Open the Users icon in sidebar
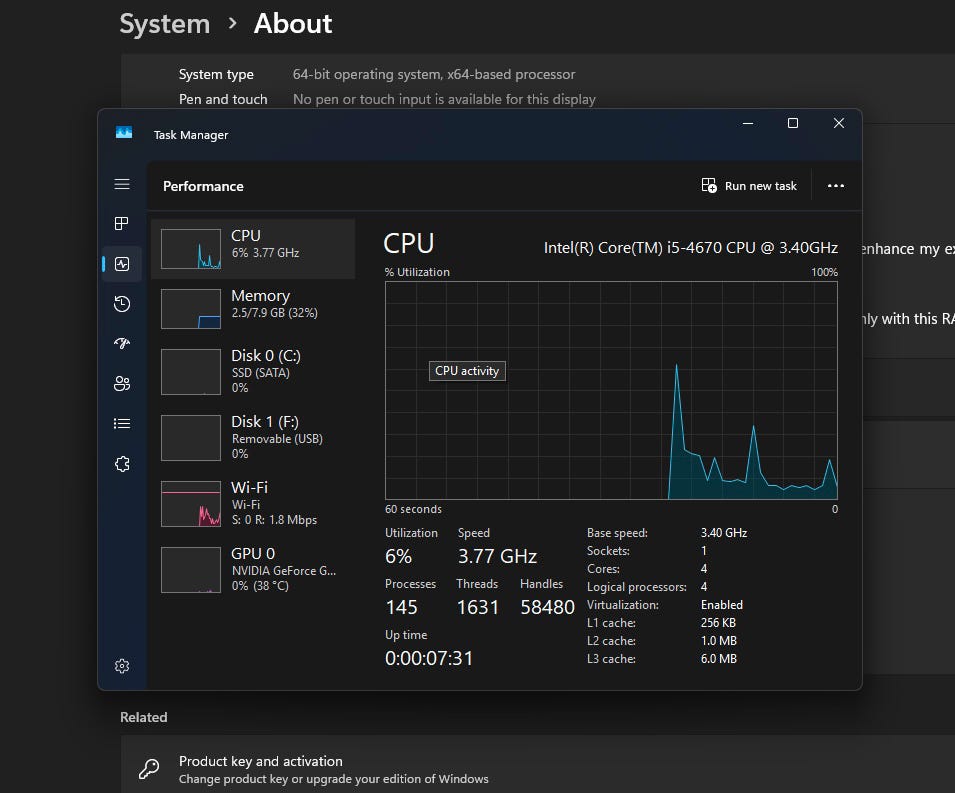The width and height of the screenshot is (955, 793). pyautogui.click(x=122, y=384)
